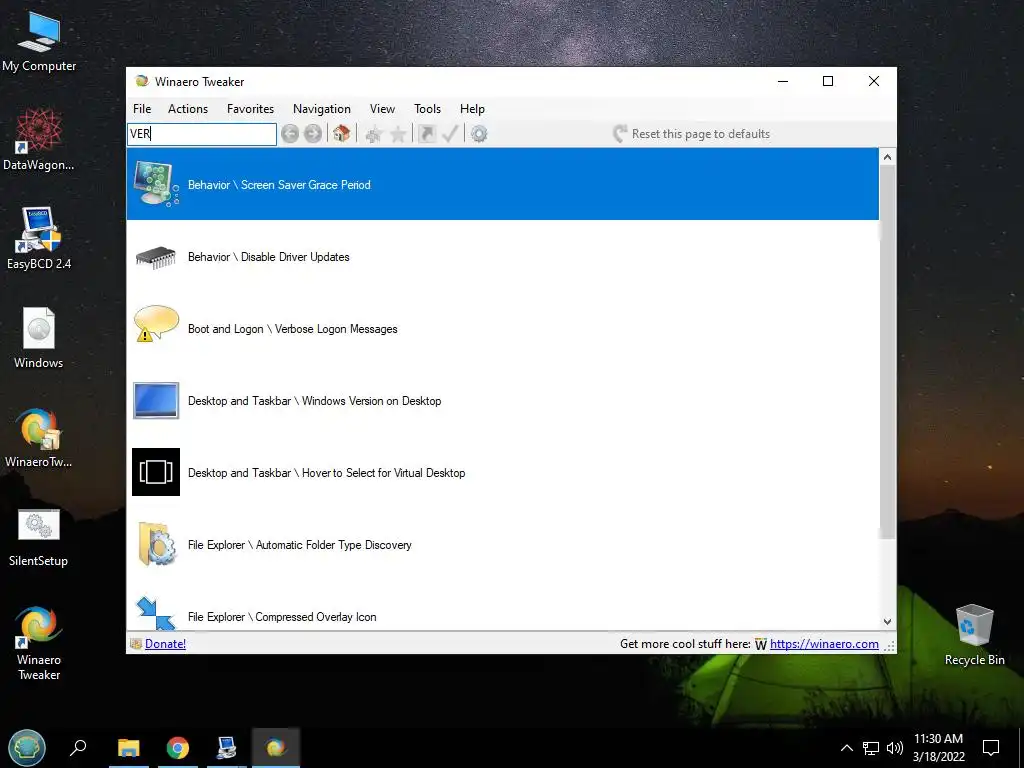Open the View menu
Screen dimensions: 1024x768
tap(382, 109)
